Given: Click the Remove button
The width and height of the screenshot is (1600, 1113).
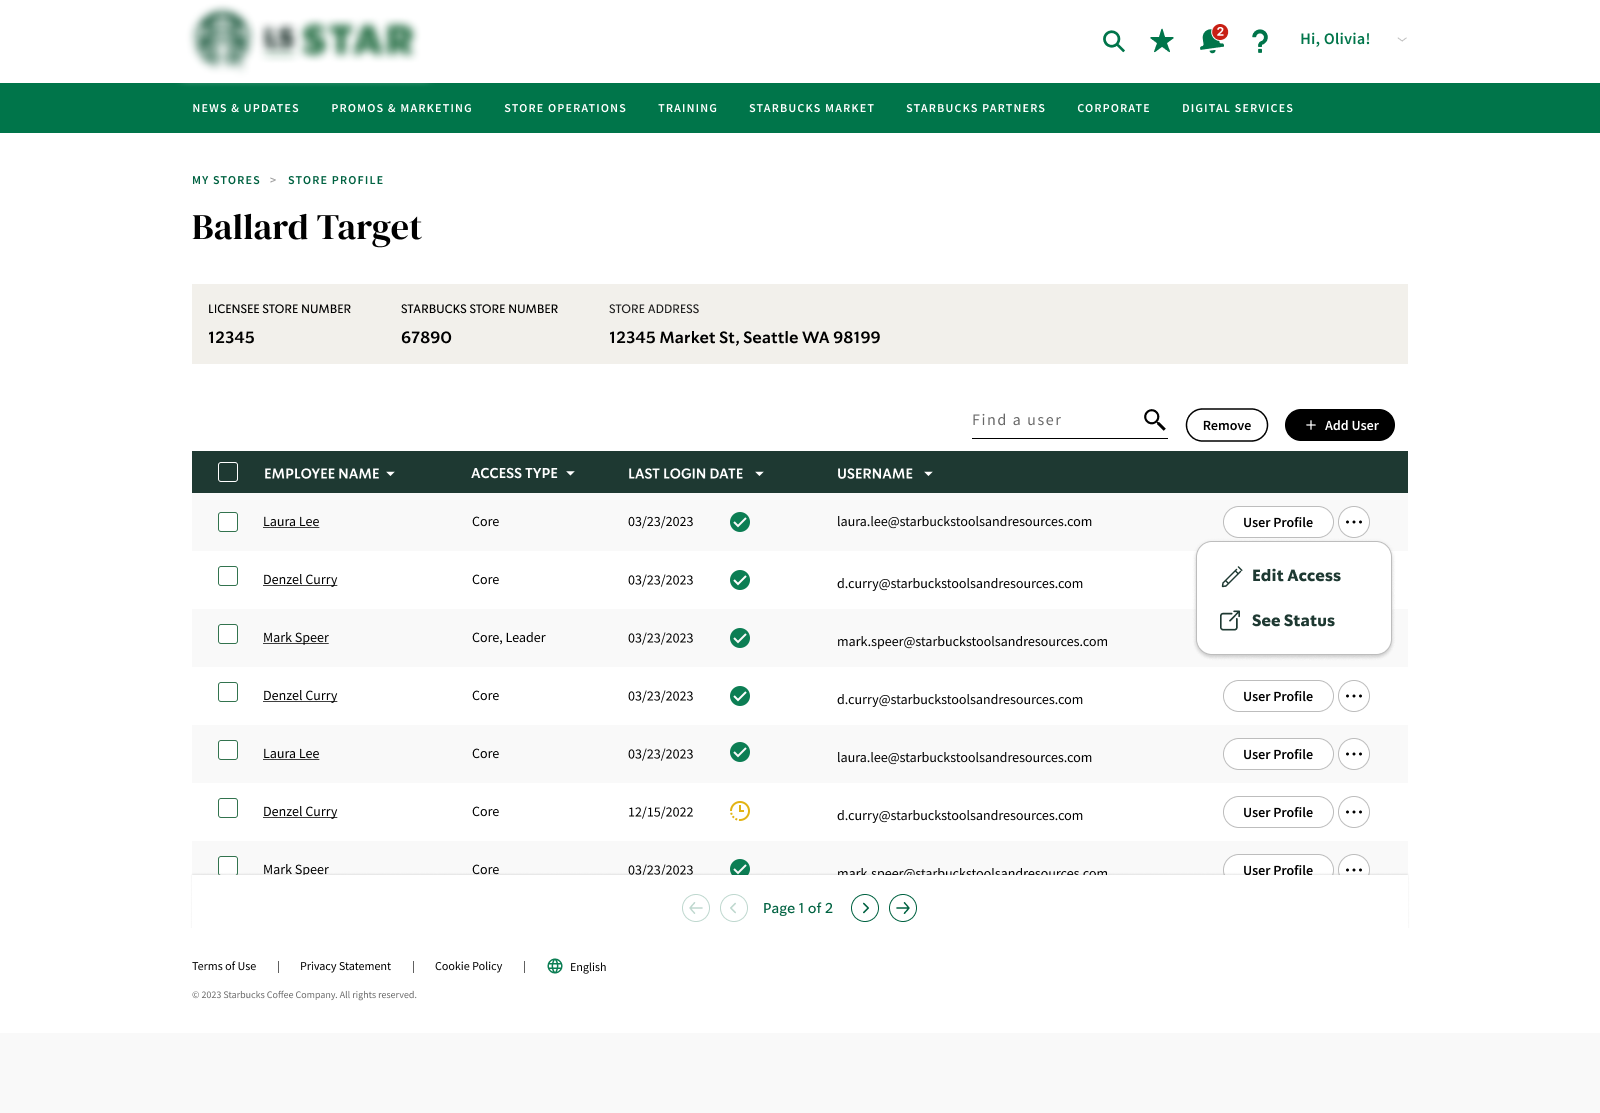Looking at the screenshot, I should [1227, 425].
